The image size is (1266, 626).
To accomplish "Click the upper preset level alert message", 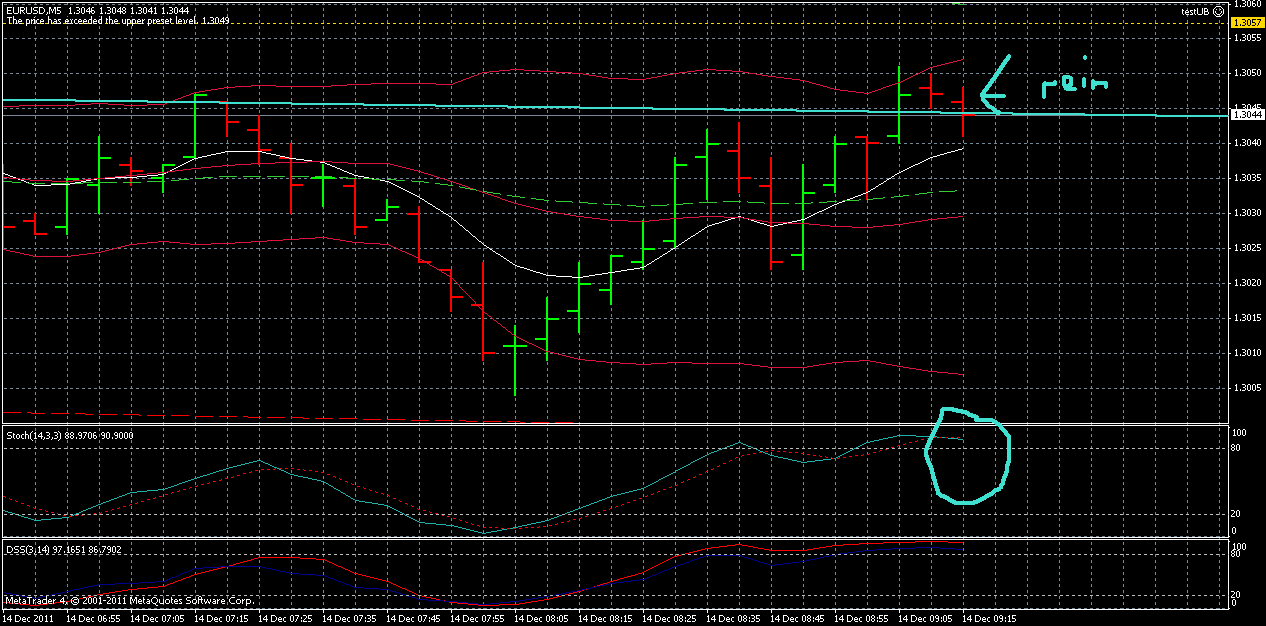I will pyautogui.click(x=118, y=19).
